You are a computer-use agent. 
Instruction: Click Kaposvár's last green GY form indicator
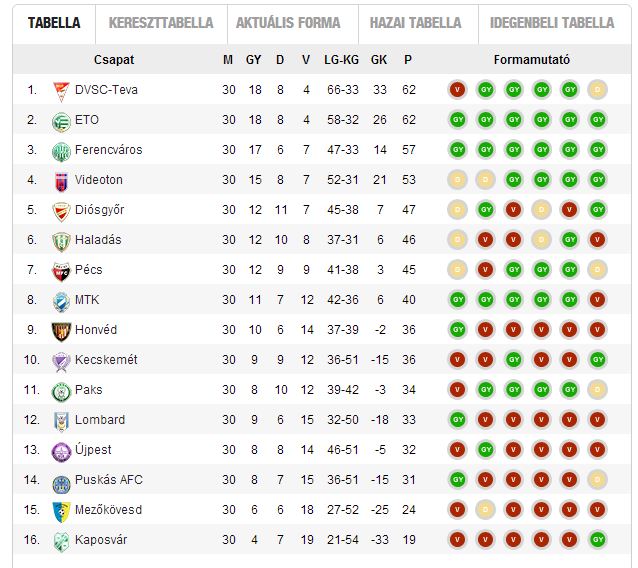tap(597, 540)
